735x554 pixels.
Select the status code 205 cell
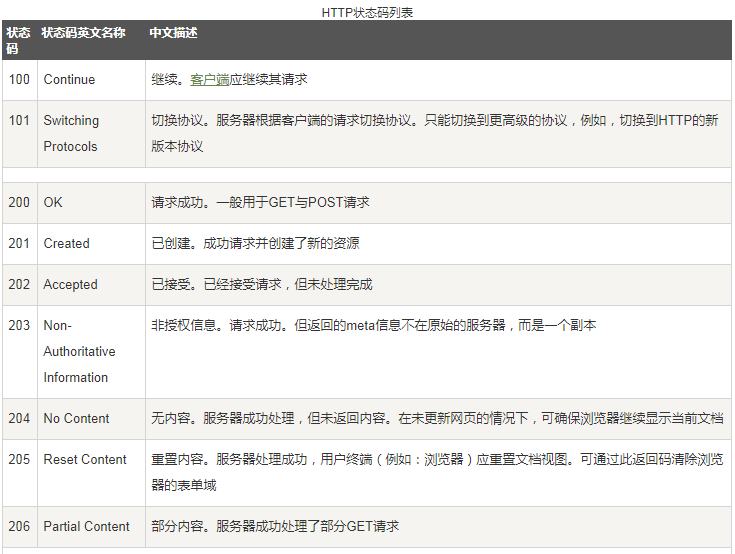pyautogui.click(x=20, y=472)
